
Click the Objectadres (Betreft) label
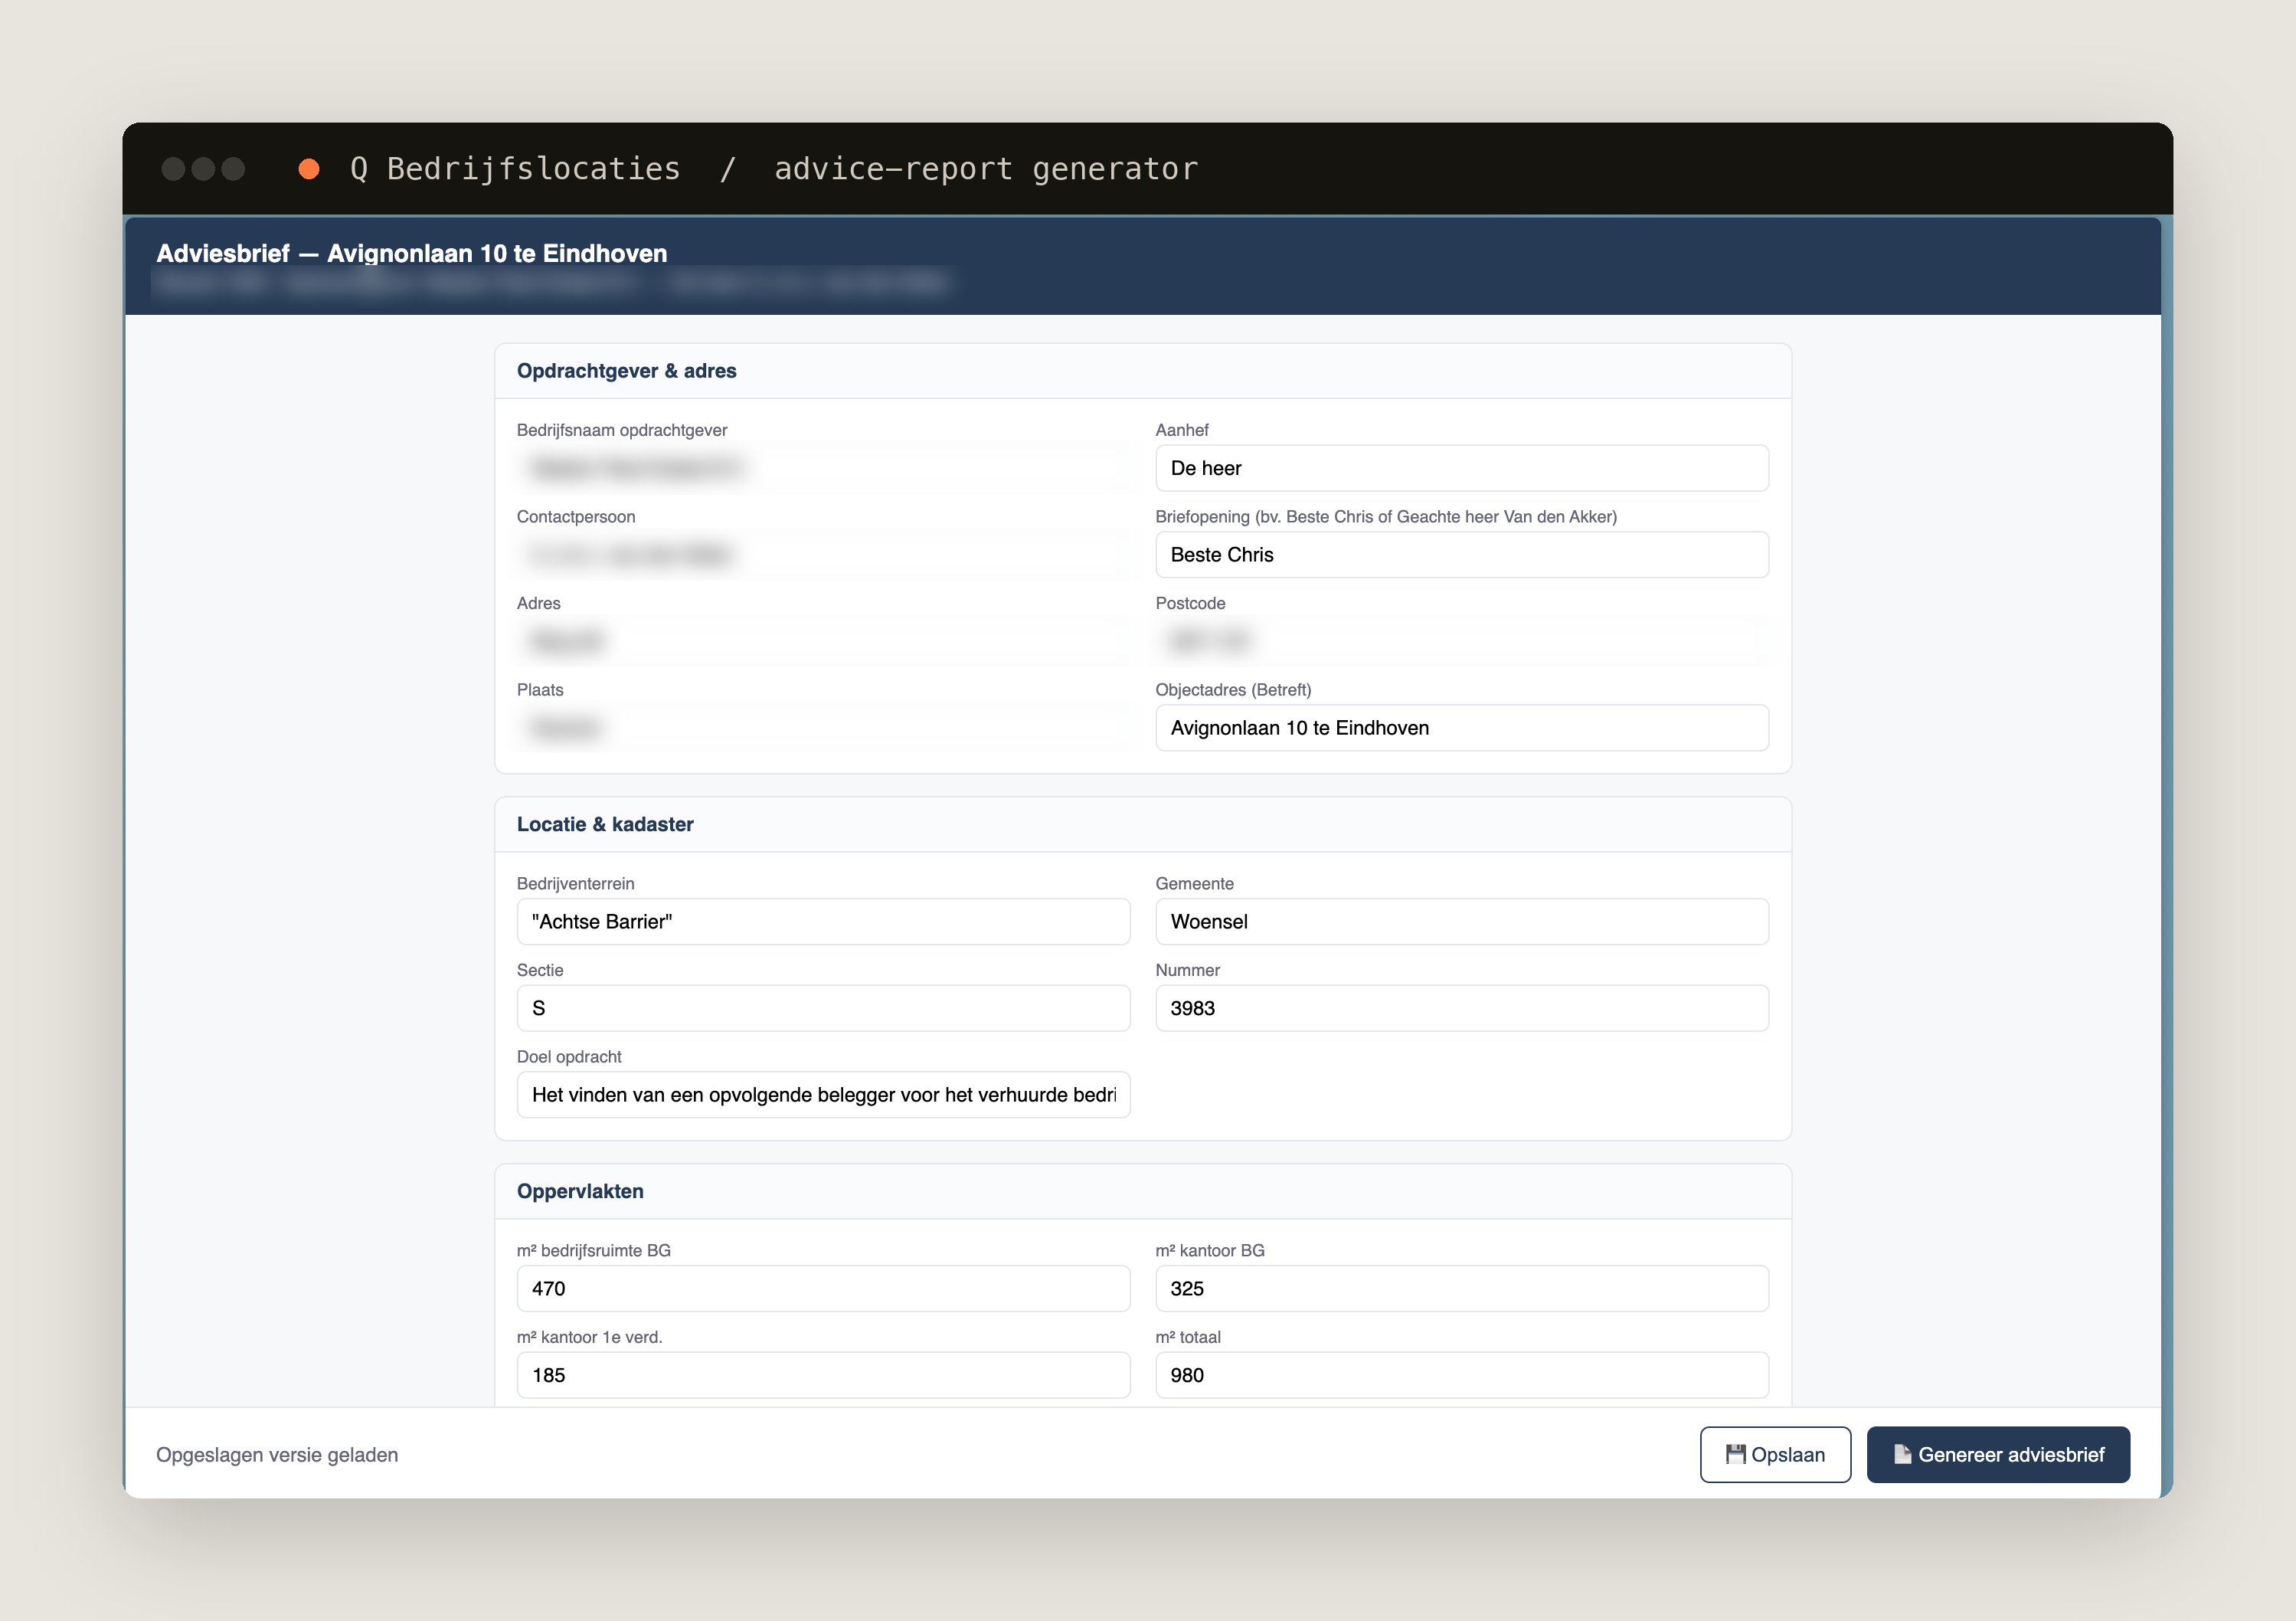pos(1233,690)
